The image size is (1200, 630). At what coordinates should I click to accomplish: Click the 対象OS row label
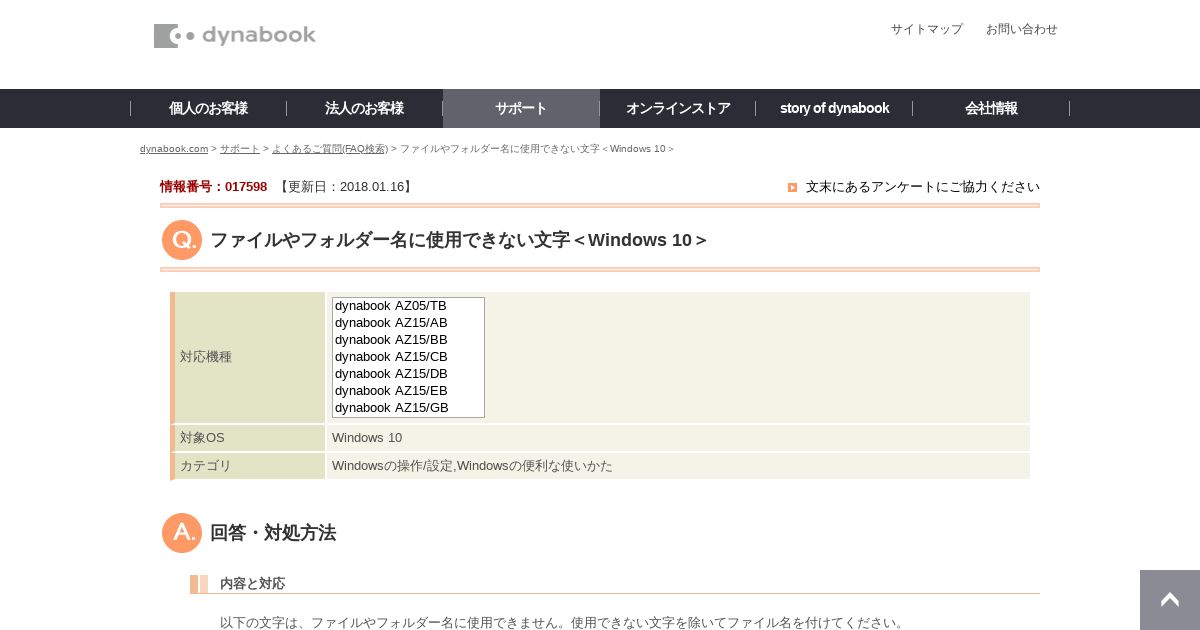[x=202, y=438]
